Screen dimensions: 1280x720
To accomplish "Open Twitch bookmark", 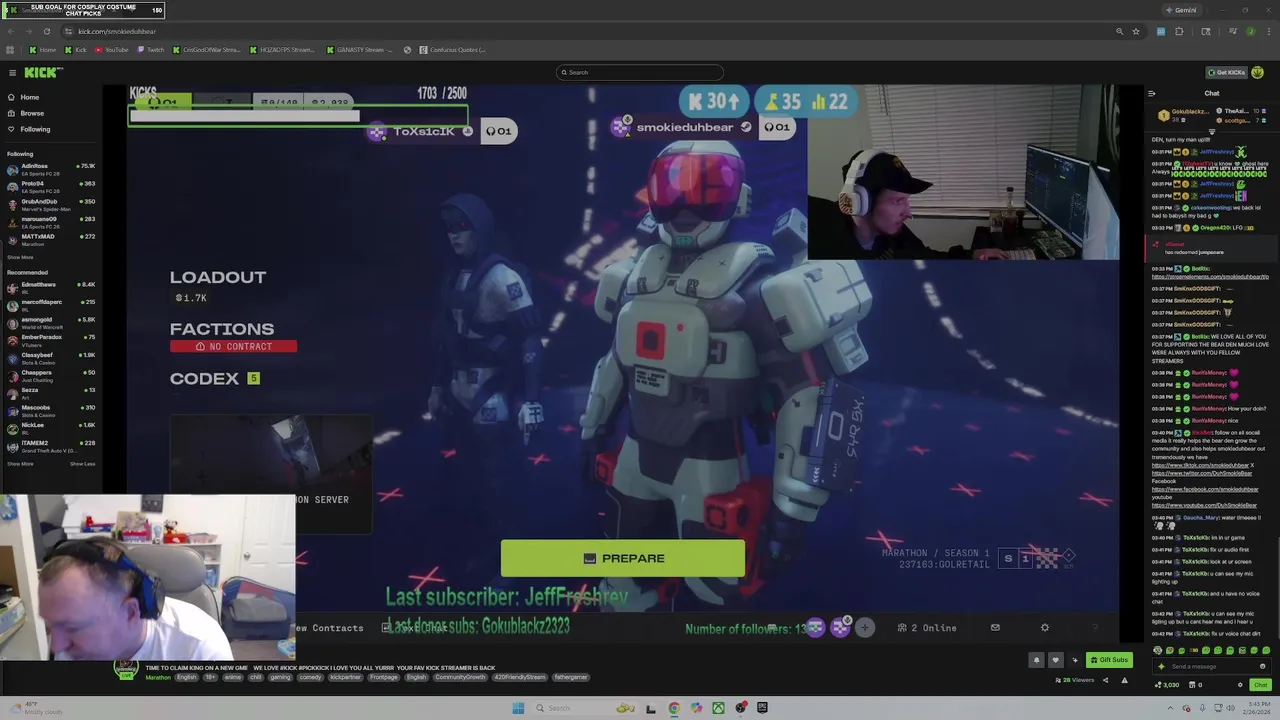I will [x=151, y=49].
